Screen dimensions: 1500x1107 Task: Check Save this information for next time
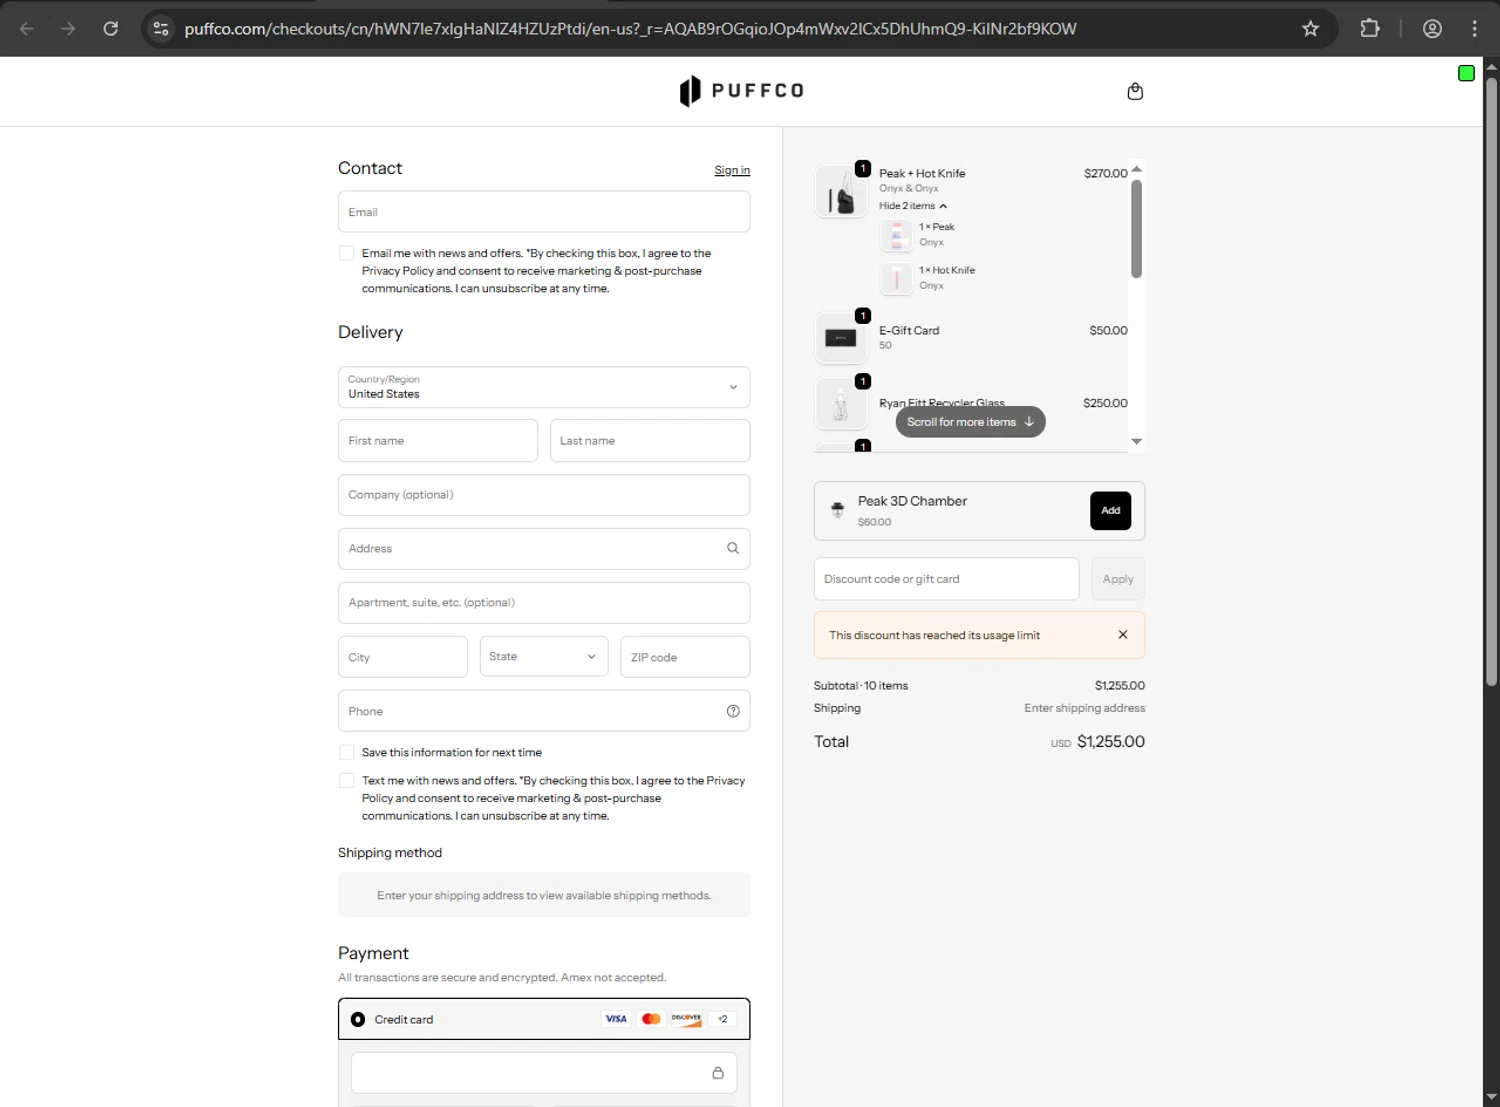[347, 752]
